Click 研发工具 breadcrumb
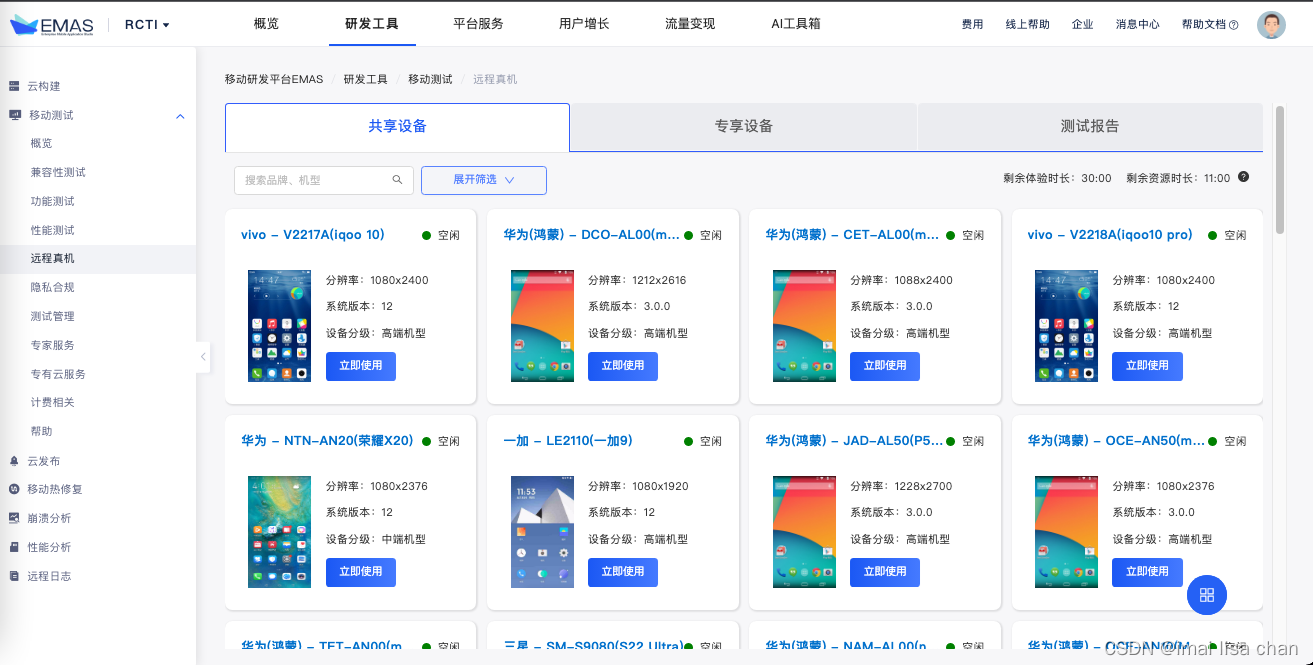1313x665 pixels. point(365,79)
